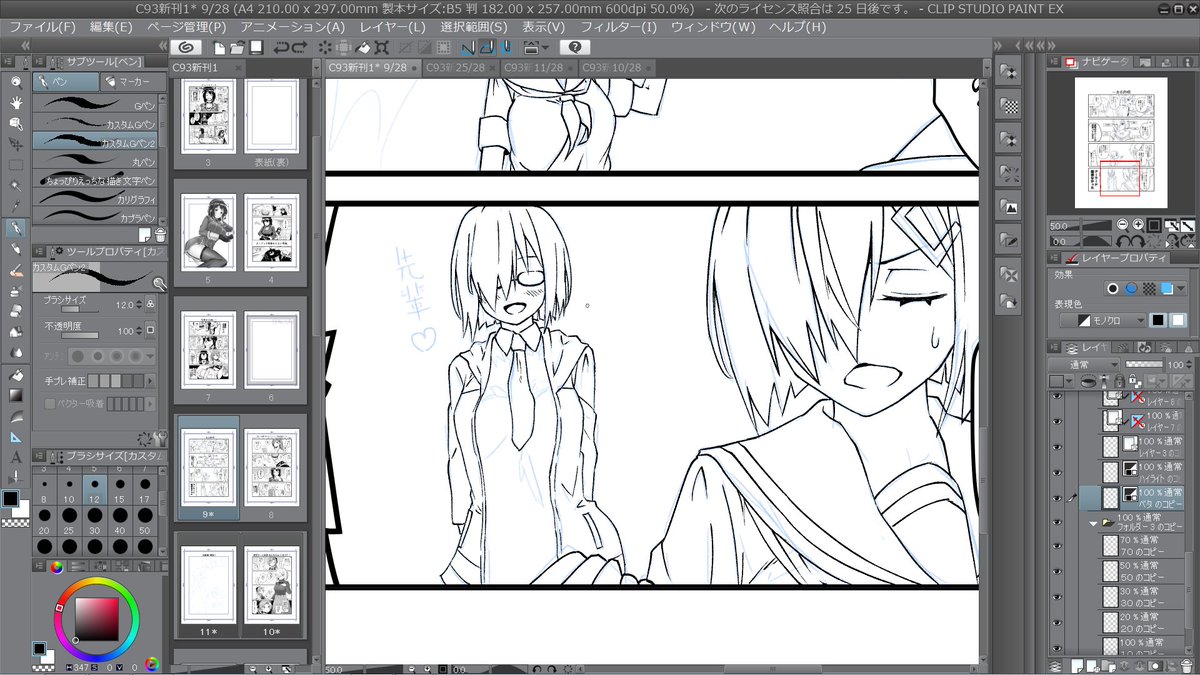This screenshot has width=1200, height=675.
Task: Select the Fill bucket tool
Action: (x=16, y=375)
